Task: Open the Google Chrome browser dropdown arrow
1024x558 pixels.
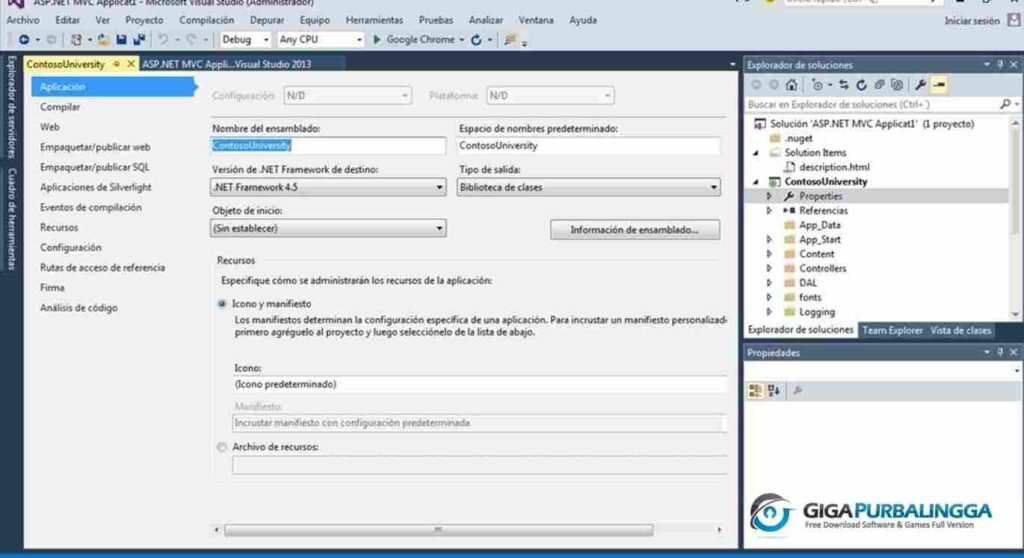Action: pyautogui.click(x=462, y=40)
